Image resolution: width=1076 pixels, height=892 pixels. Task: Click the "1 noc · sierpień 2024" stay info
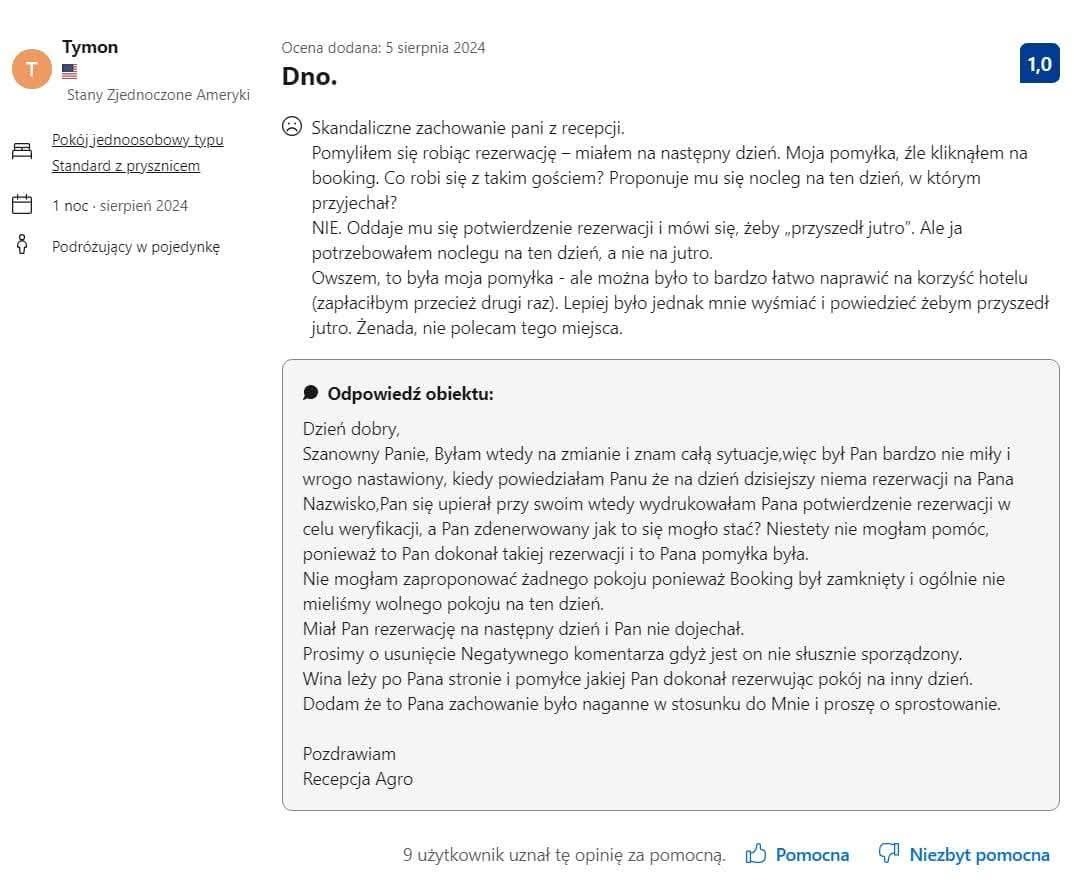pos(120,206)
